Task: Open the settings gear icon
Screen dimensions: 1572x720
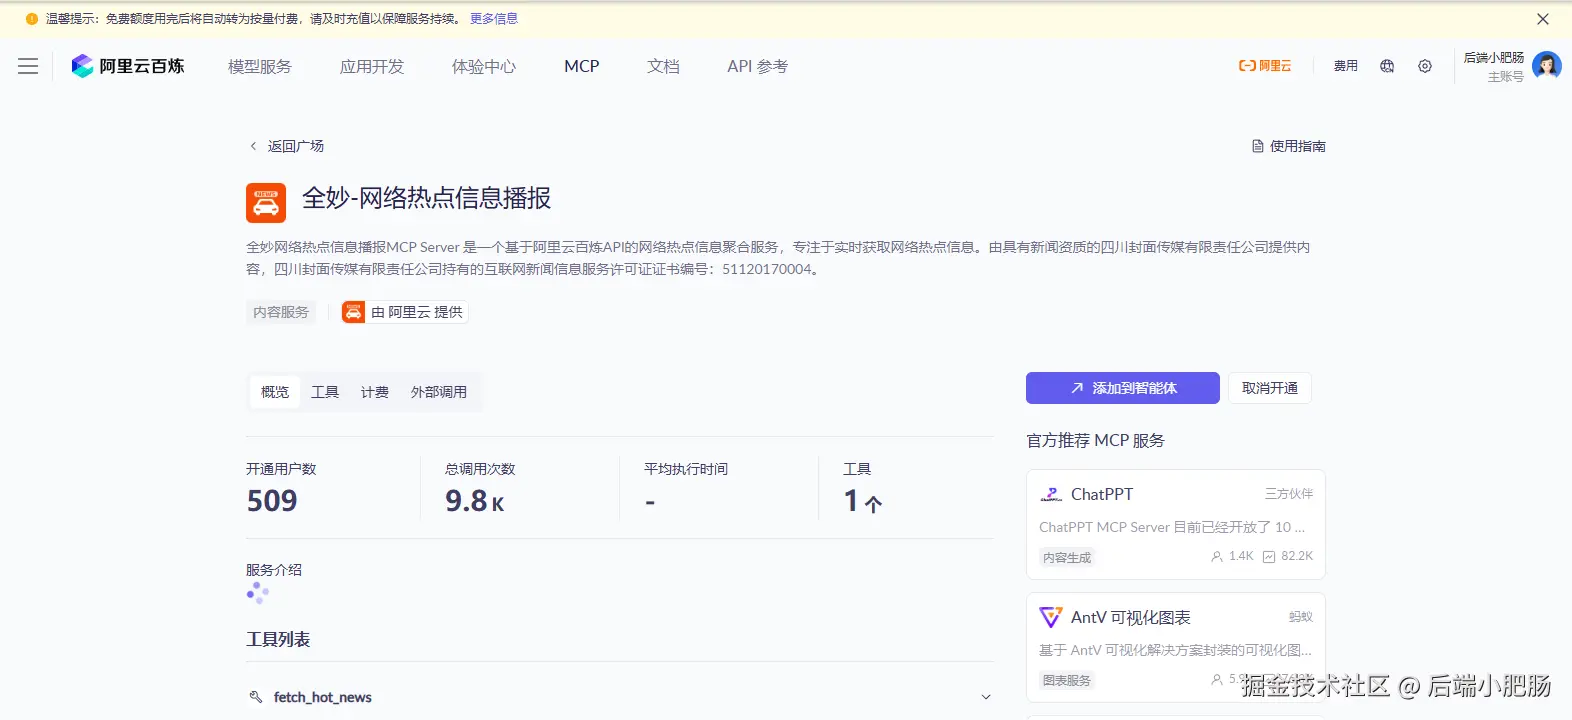Action: pyautogui.click(x=1425, y=66)
